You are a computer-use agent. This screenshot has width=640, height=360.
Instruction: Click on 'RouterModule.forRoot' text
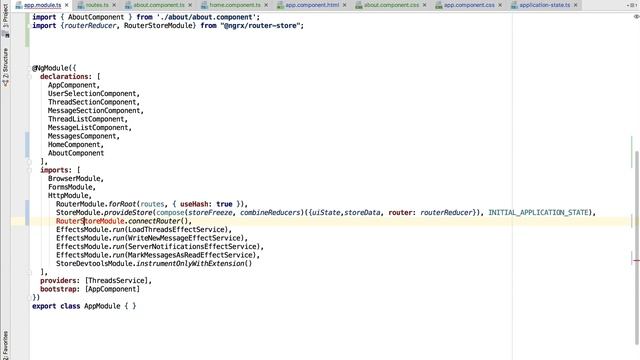tap(96, 204)
